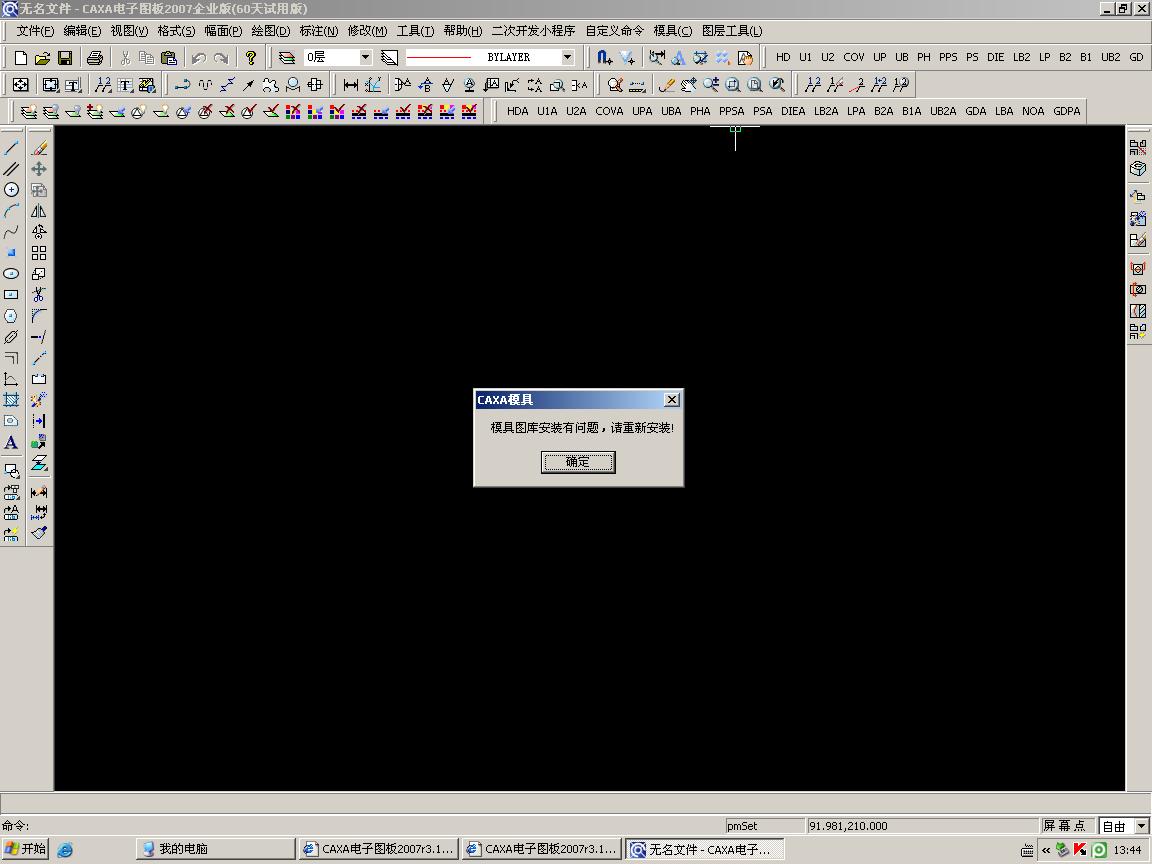Select the Parallel lines tool

(x=11, y=168)
